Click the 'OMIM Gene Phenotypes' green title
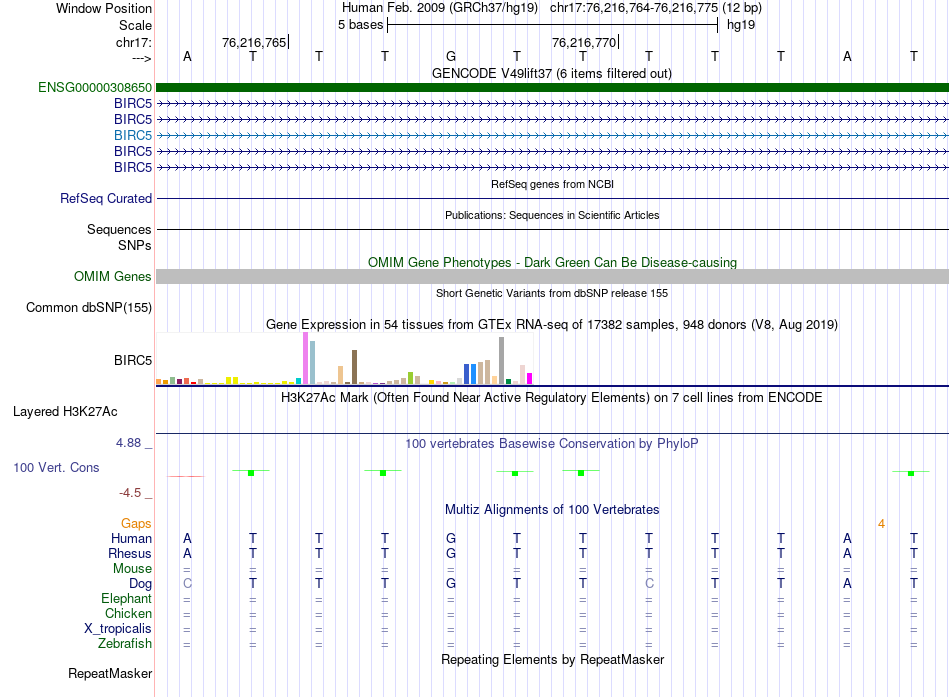The height and width of the screenshot is (697, 950). click(x=553, y=262)
